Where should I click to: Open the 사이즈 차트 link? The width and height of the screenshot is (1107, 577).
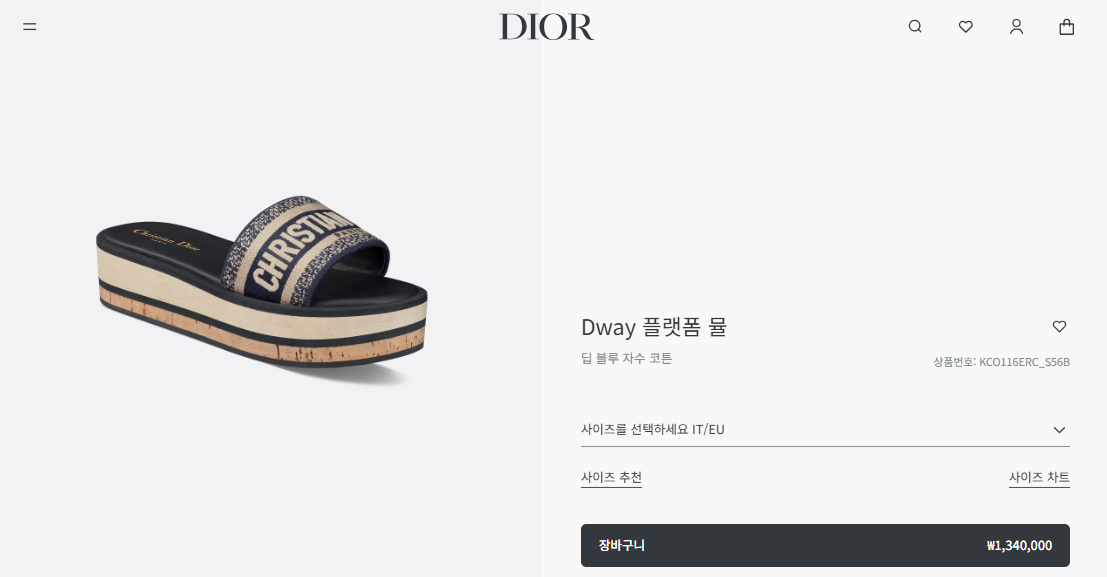pyautogui.click(x=1039, y=478)
